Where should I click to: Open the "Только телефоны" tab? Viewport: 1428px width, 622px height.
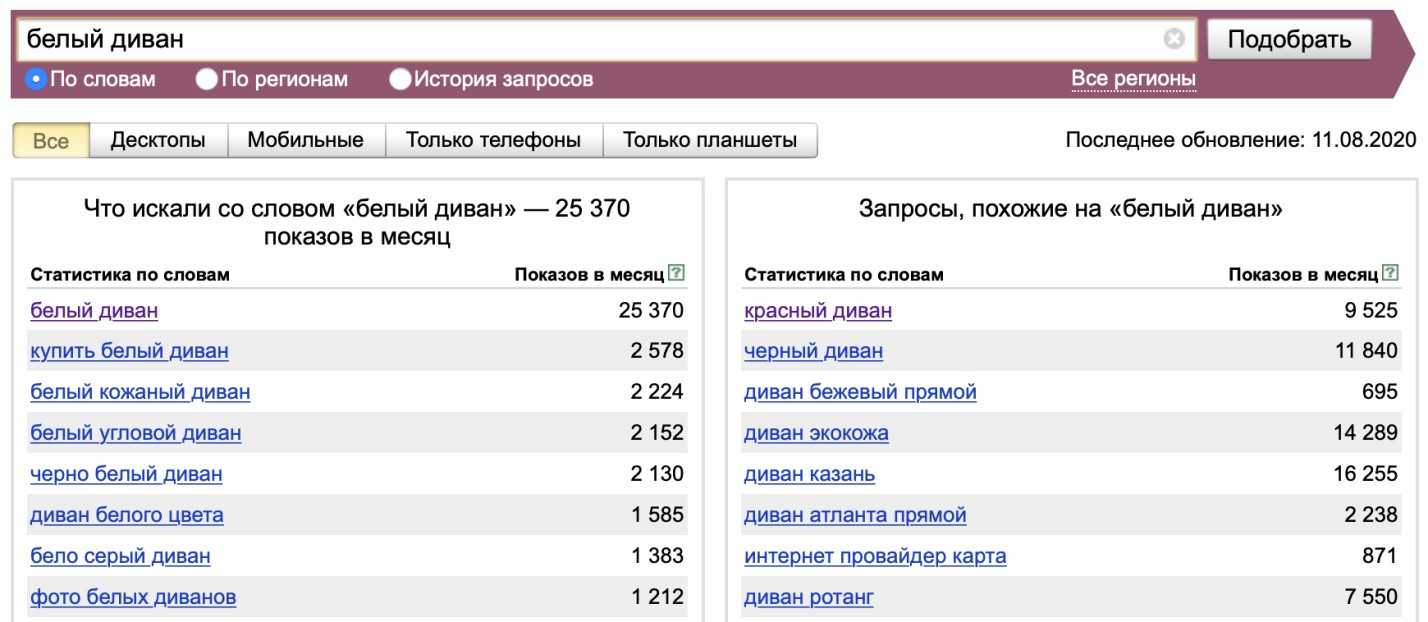(x=493, y=141)
